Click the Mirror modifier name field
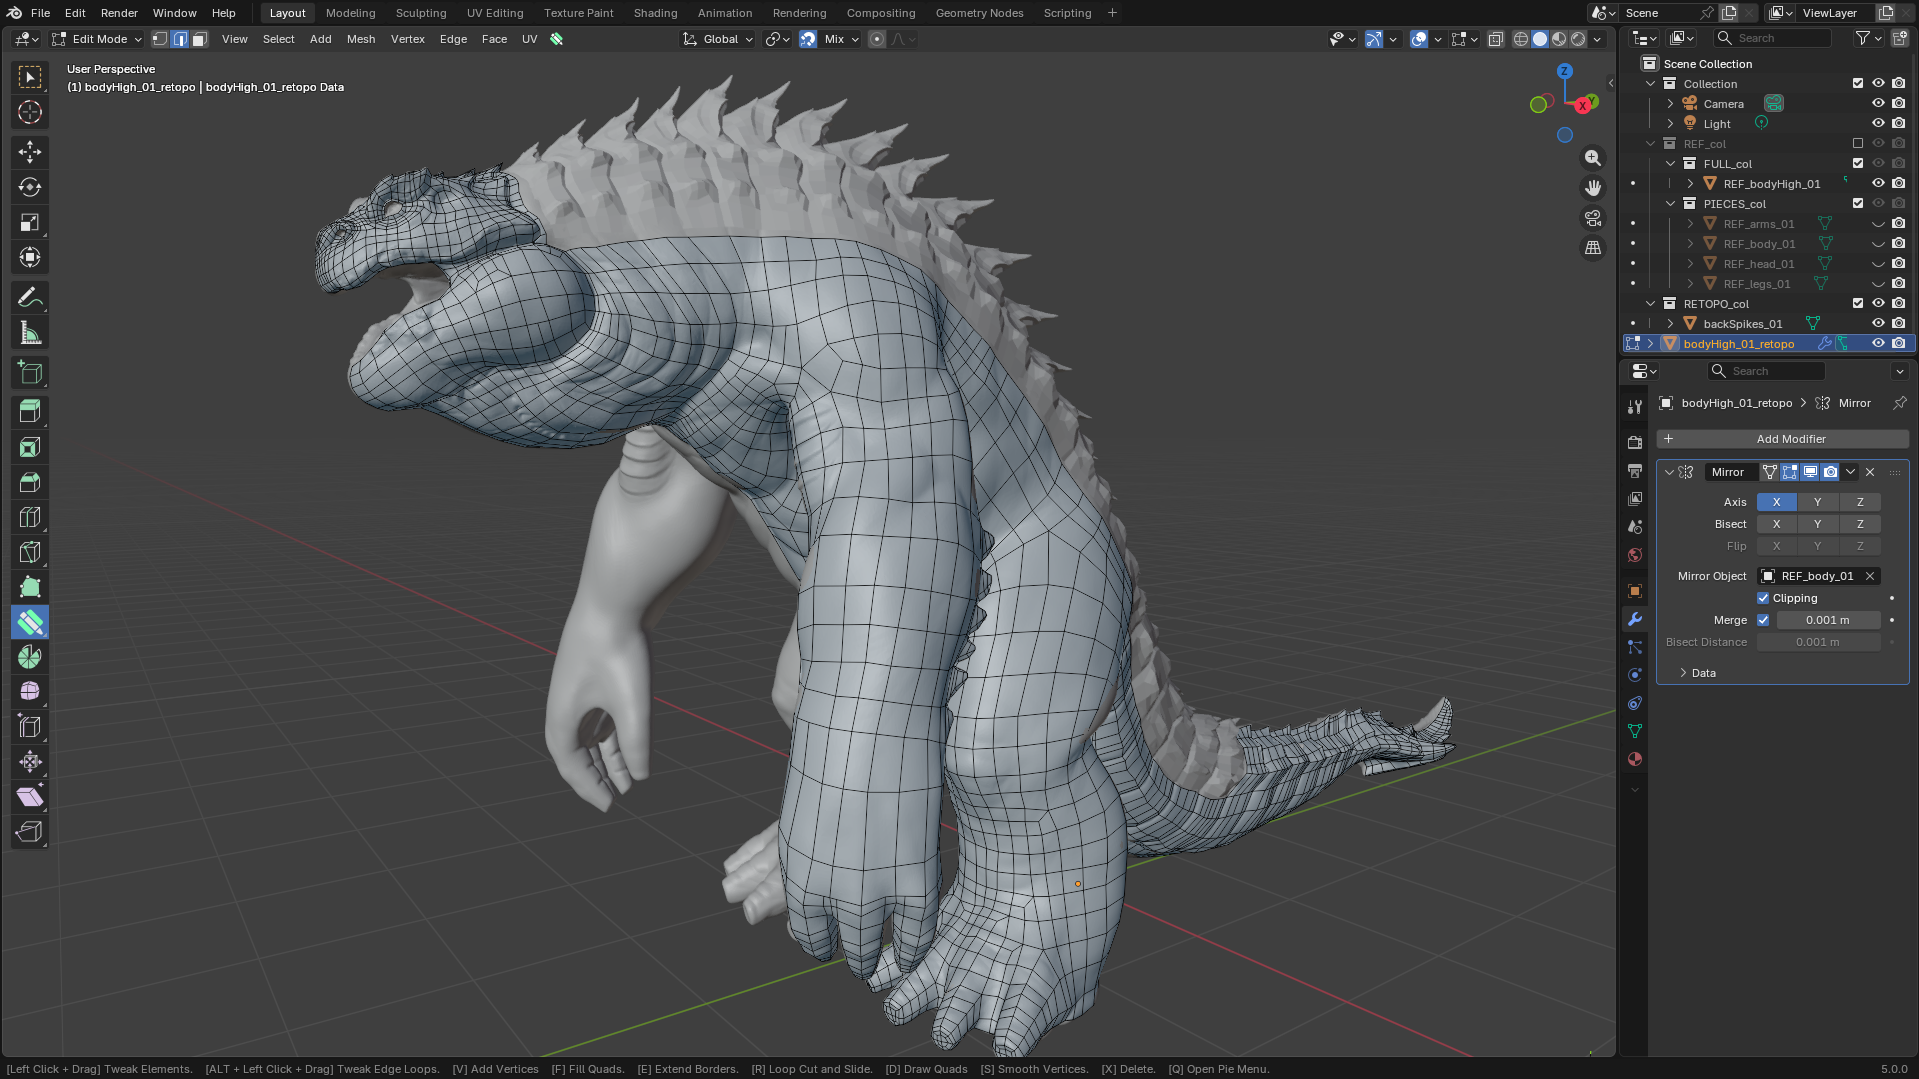 1731,472
